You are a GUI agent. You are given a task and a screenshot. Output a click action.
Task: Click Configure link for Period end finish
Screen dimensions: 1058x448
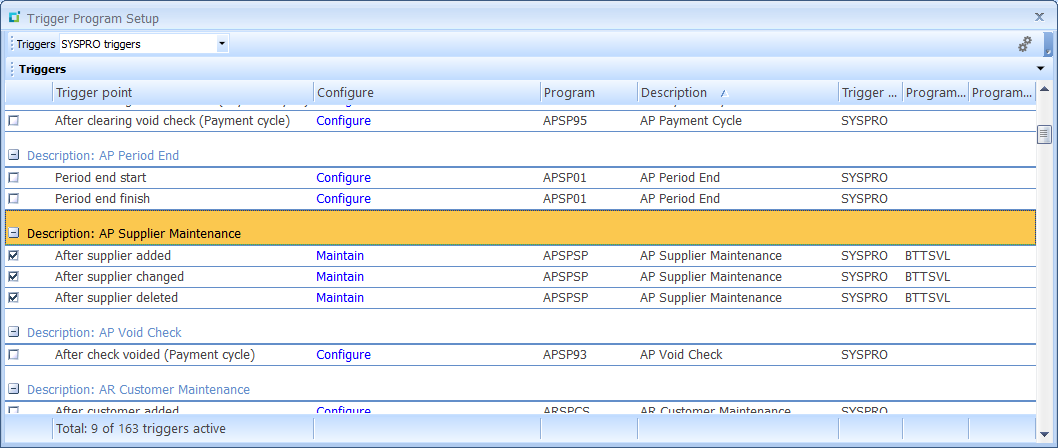tap(343, 199)
